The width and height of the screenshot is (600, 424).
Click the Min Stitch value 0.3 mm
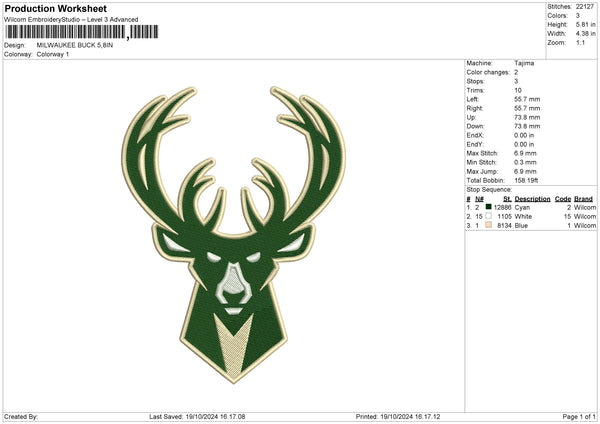(525, 162)
